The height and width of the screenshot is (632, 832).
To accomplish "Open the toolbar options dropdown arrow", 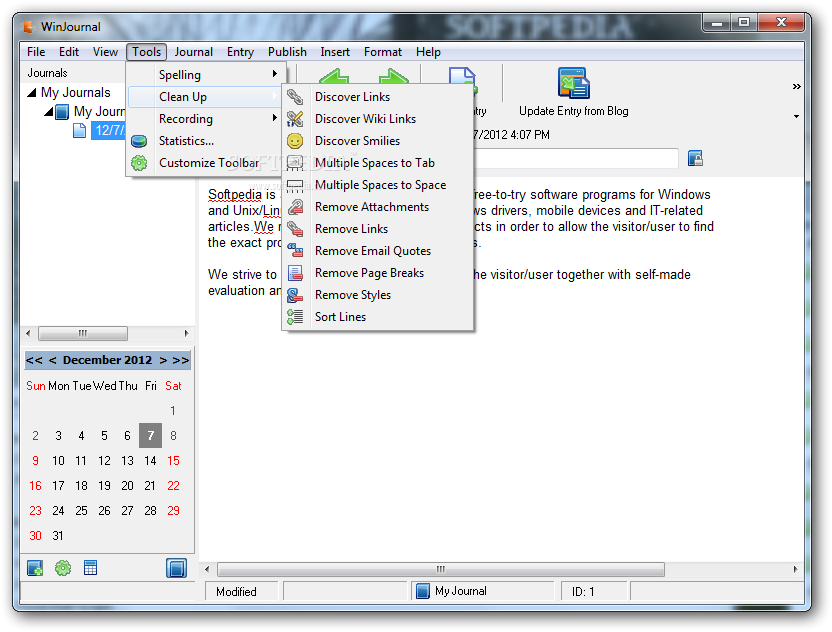I will pyautogui.click(x=796, y=116).
